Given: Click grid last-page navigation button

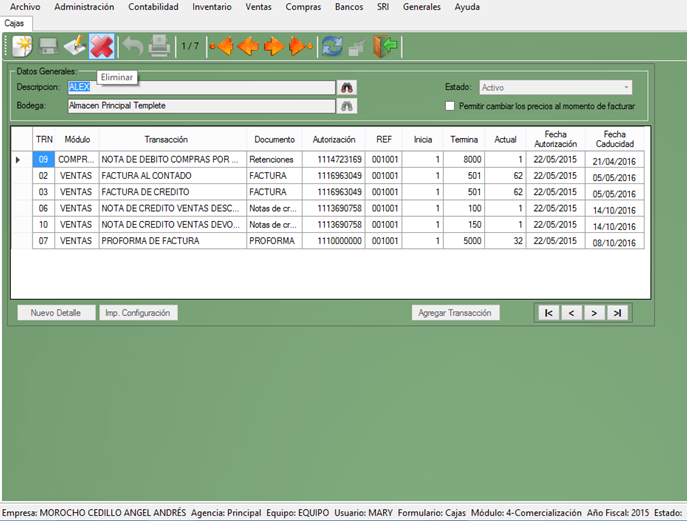Looking at the screenshot, I should [617, 313].
